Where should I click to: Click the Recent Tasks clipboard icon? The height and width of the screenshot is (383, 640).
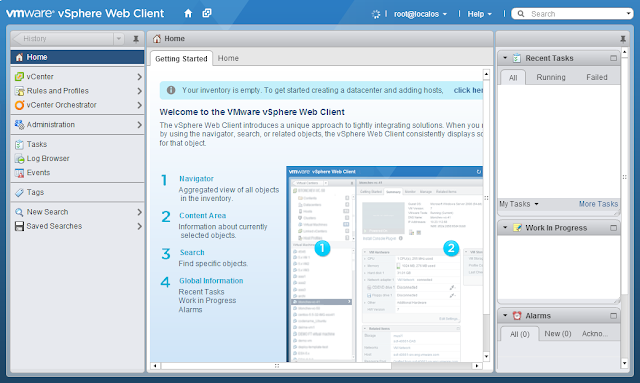point(517,58)
